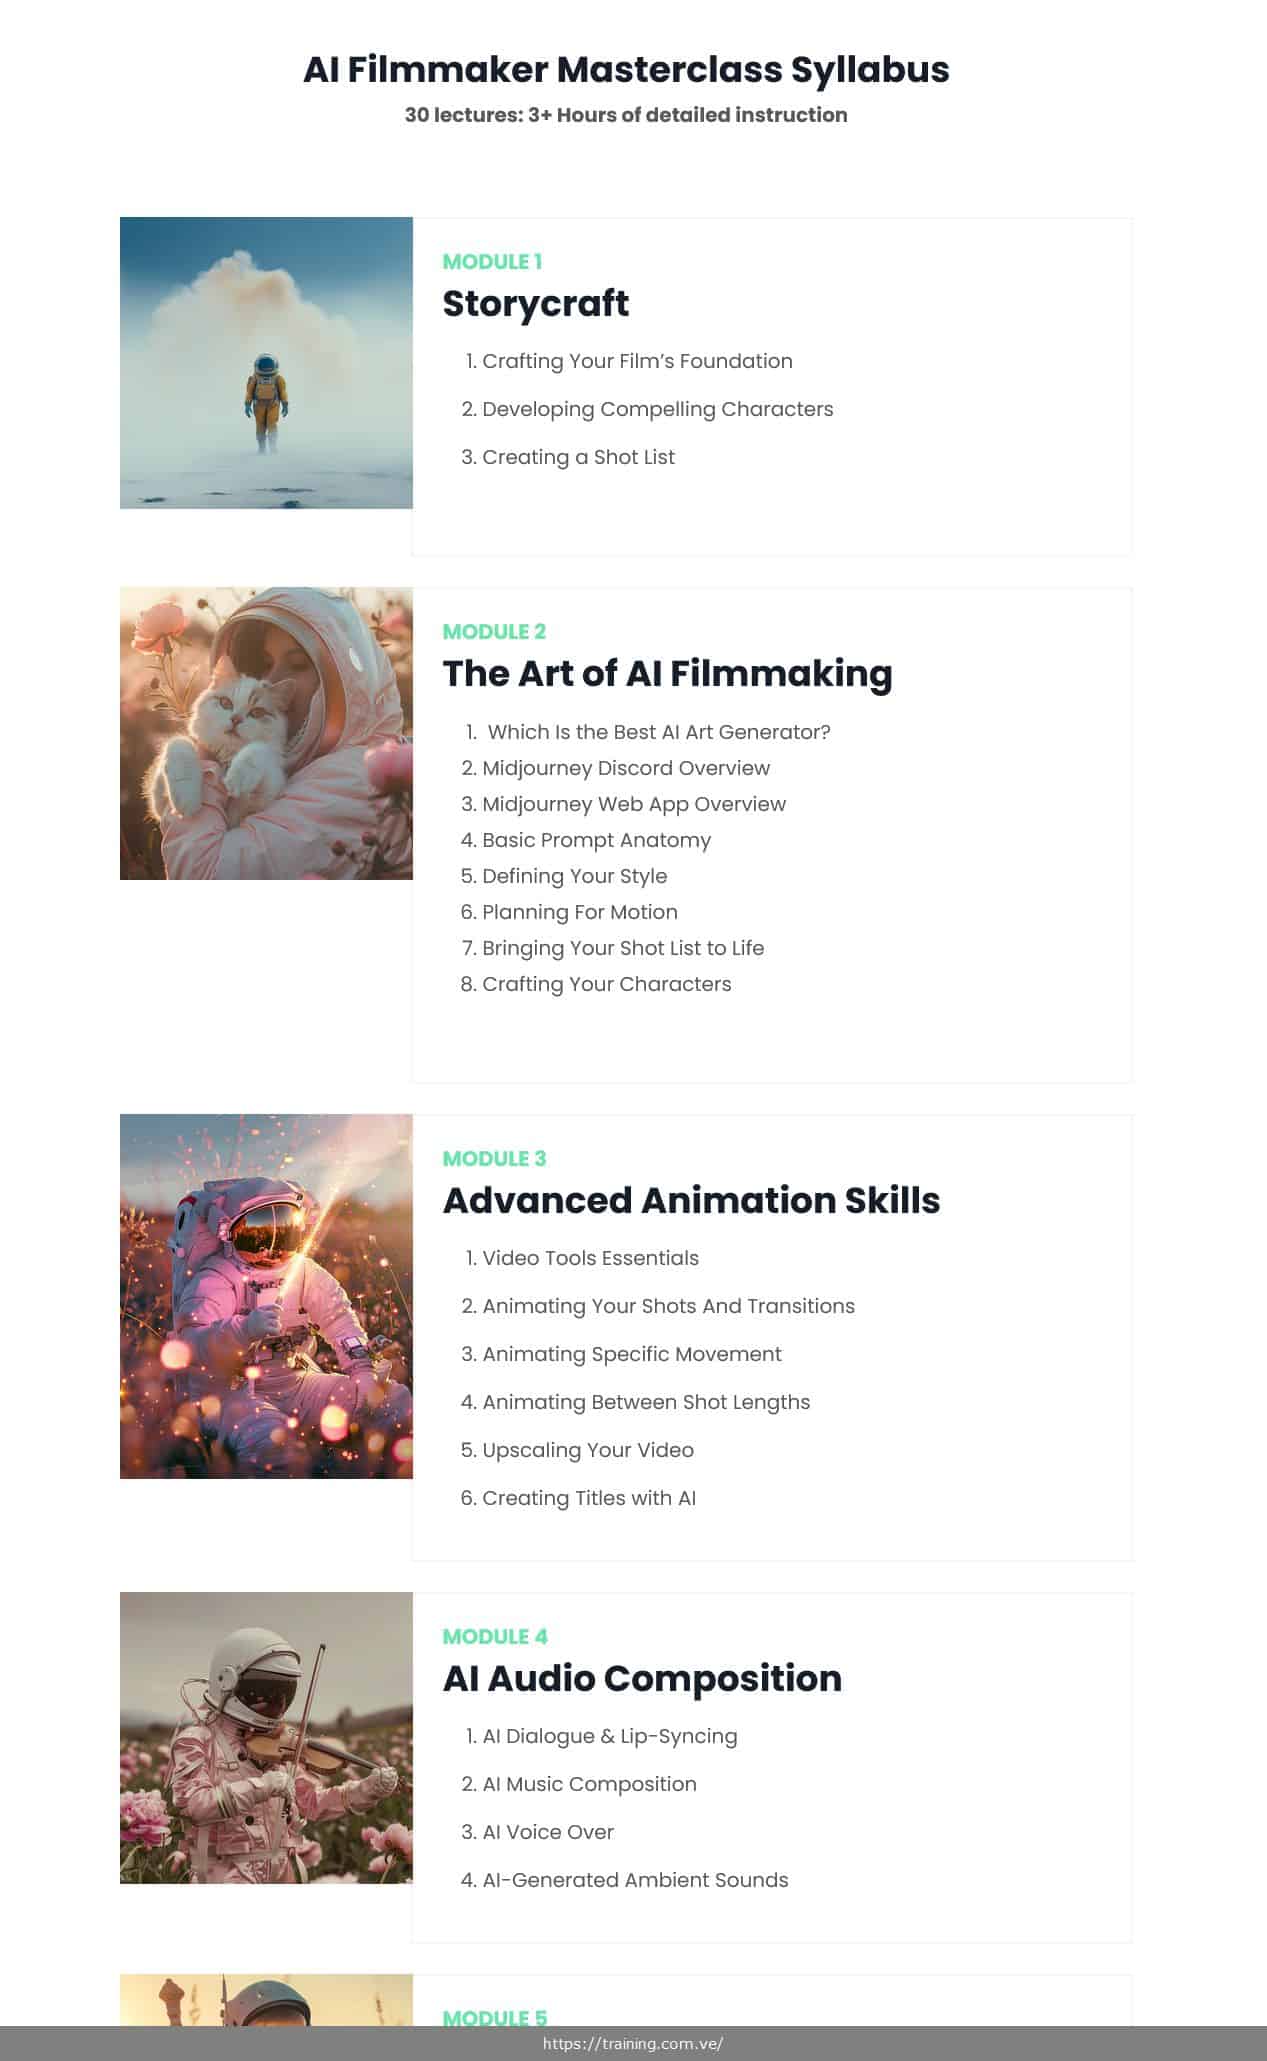Click the Storycraft module heading
The height and width of the screenshot is (2061, 1267).
point(535,304)
